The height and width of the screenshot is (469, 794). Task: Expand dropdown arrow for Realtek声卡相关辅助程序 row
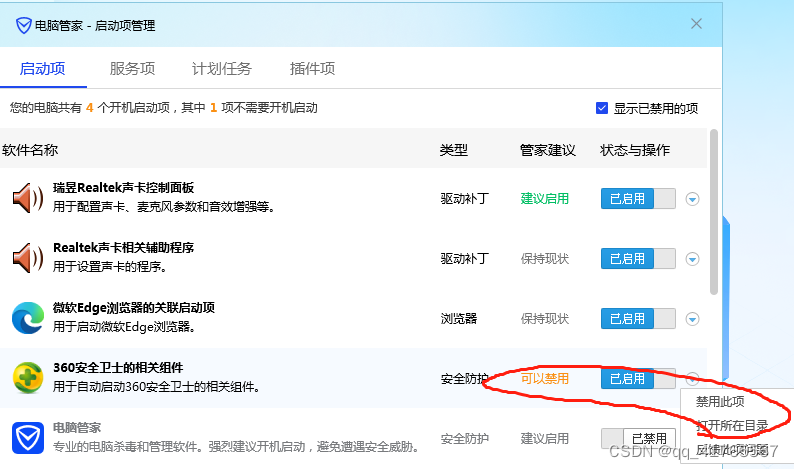692,259
